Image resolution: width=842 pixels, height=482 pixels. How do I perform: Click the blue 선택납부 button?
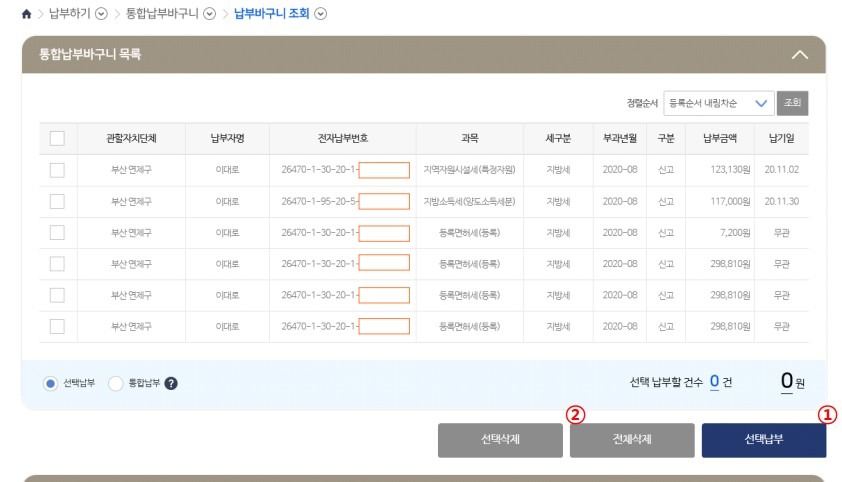(764, 440)
